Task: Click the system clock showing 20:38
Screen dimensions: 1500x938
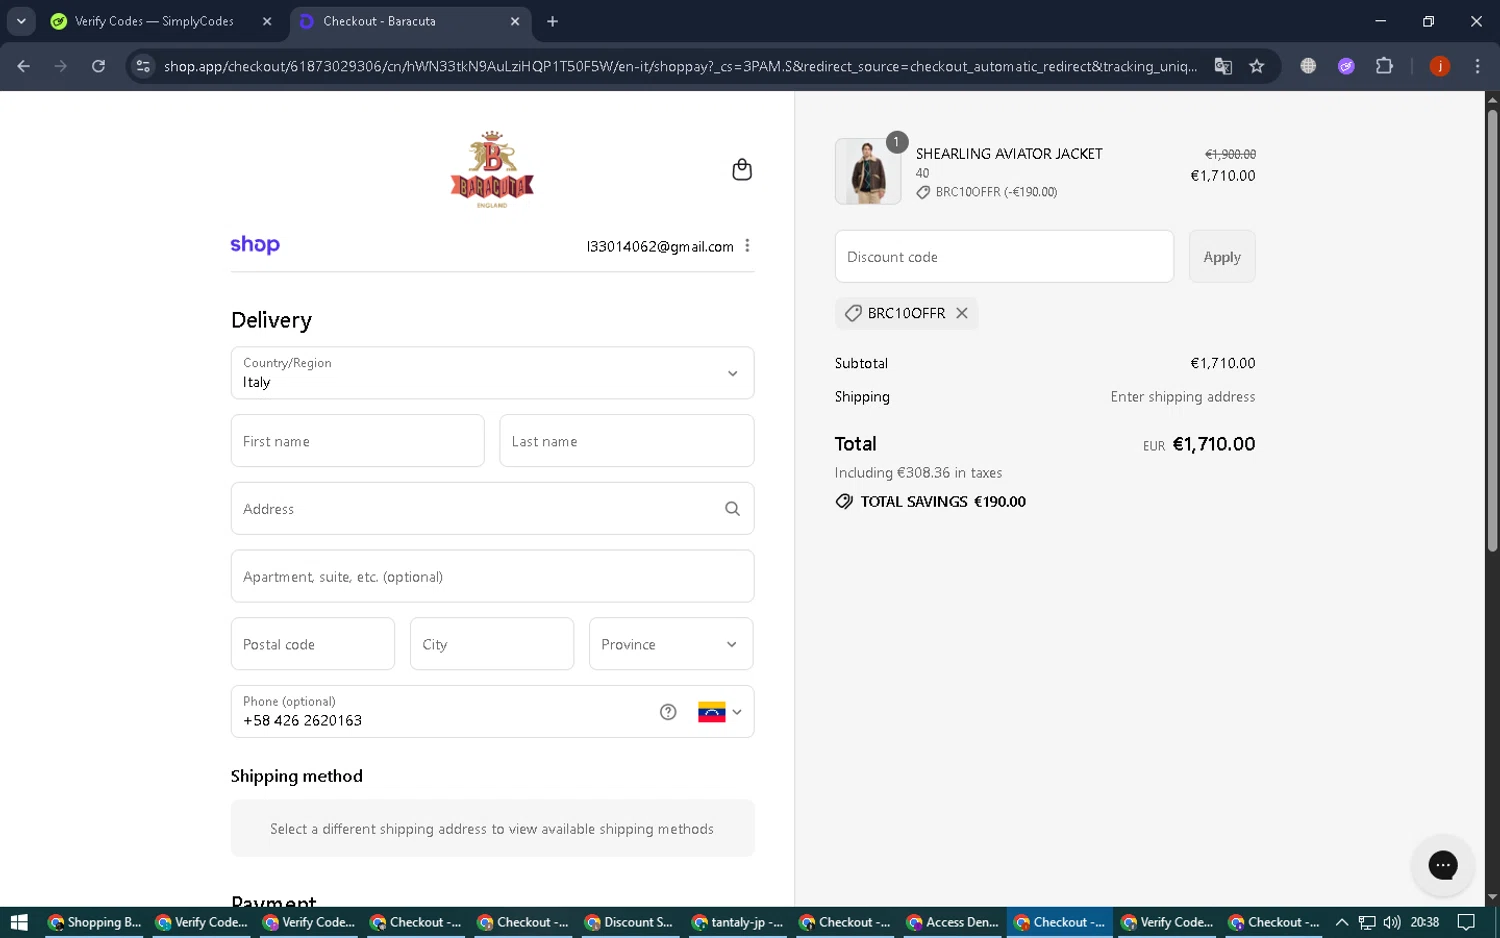Action: tap(1424, 922)
